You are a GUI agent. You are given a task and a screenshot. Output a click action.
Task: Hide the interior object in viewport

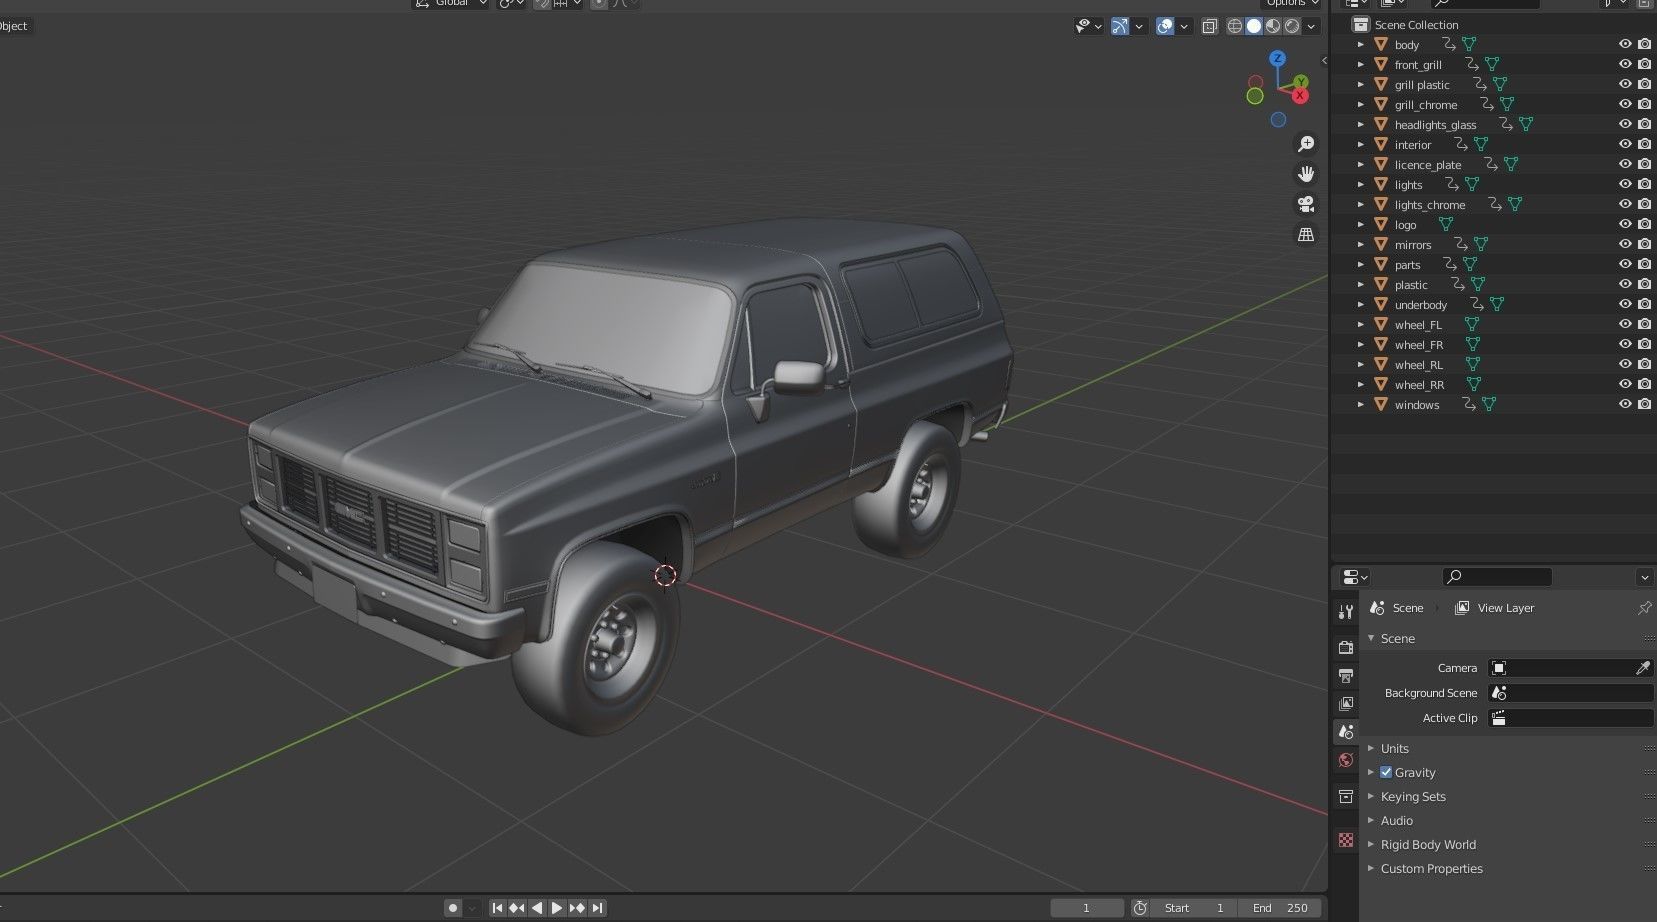[1625, 144]
